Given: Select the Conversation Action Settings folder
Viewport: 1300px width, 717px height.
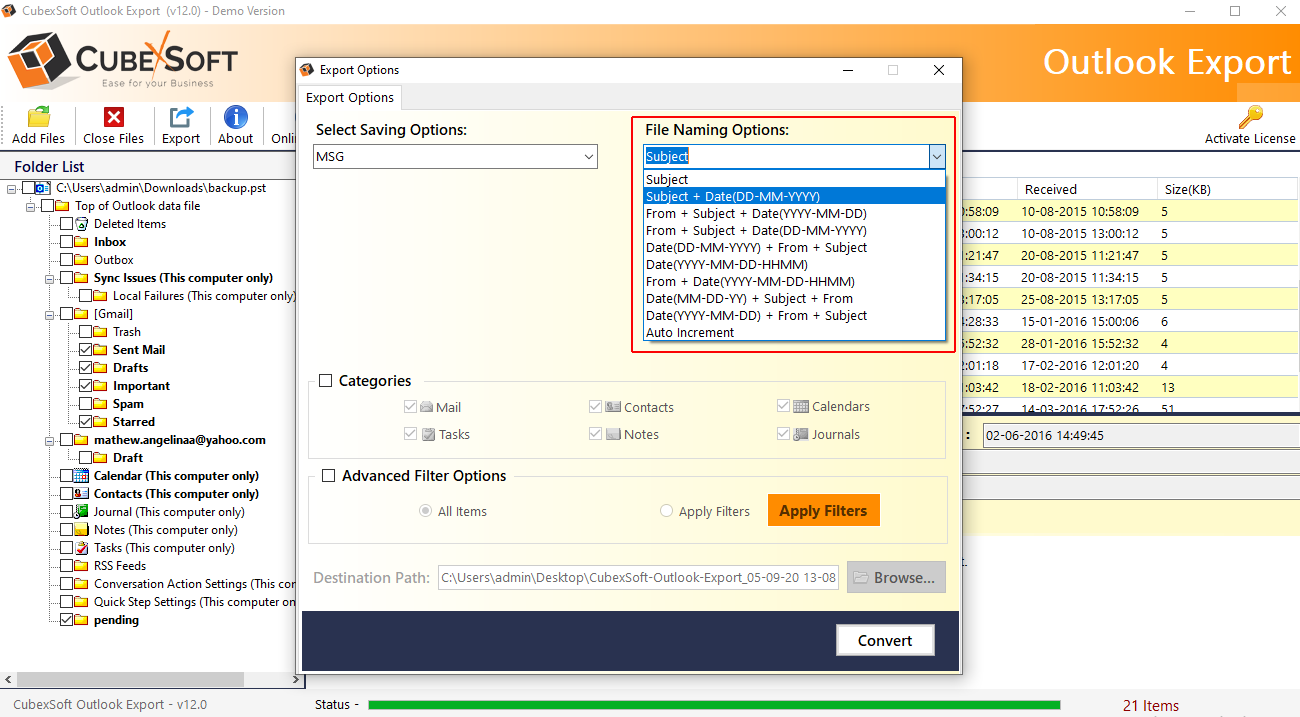Looking at the screenshot, I should tap(194, 584).
